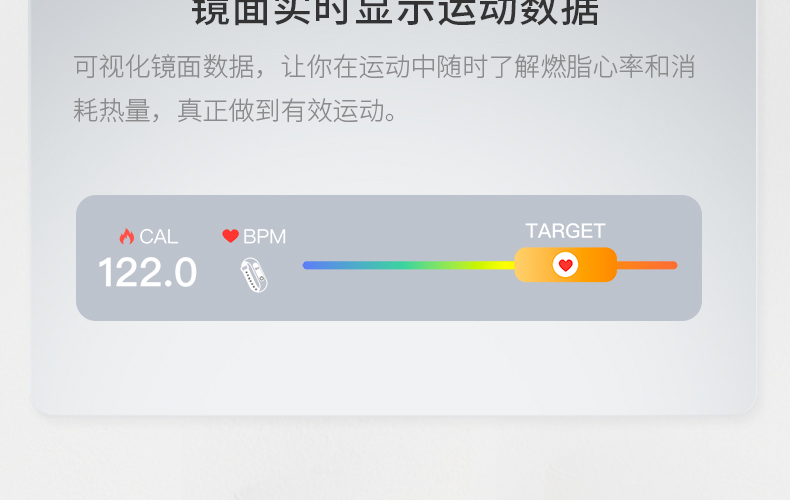The image size is (790, 500).
Task: Tap the CAL label text
Action: pyautogui.click(x=159, y=236)
